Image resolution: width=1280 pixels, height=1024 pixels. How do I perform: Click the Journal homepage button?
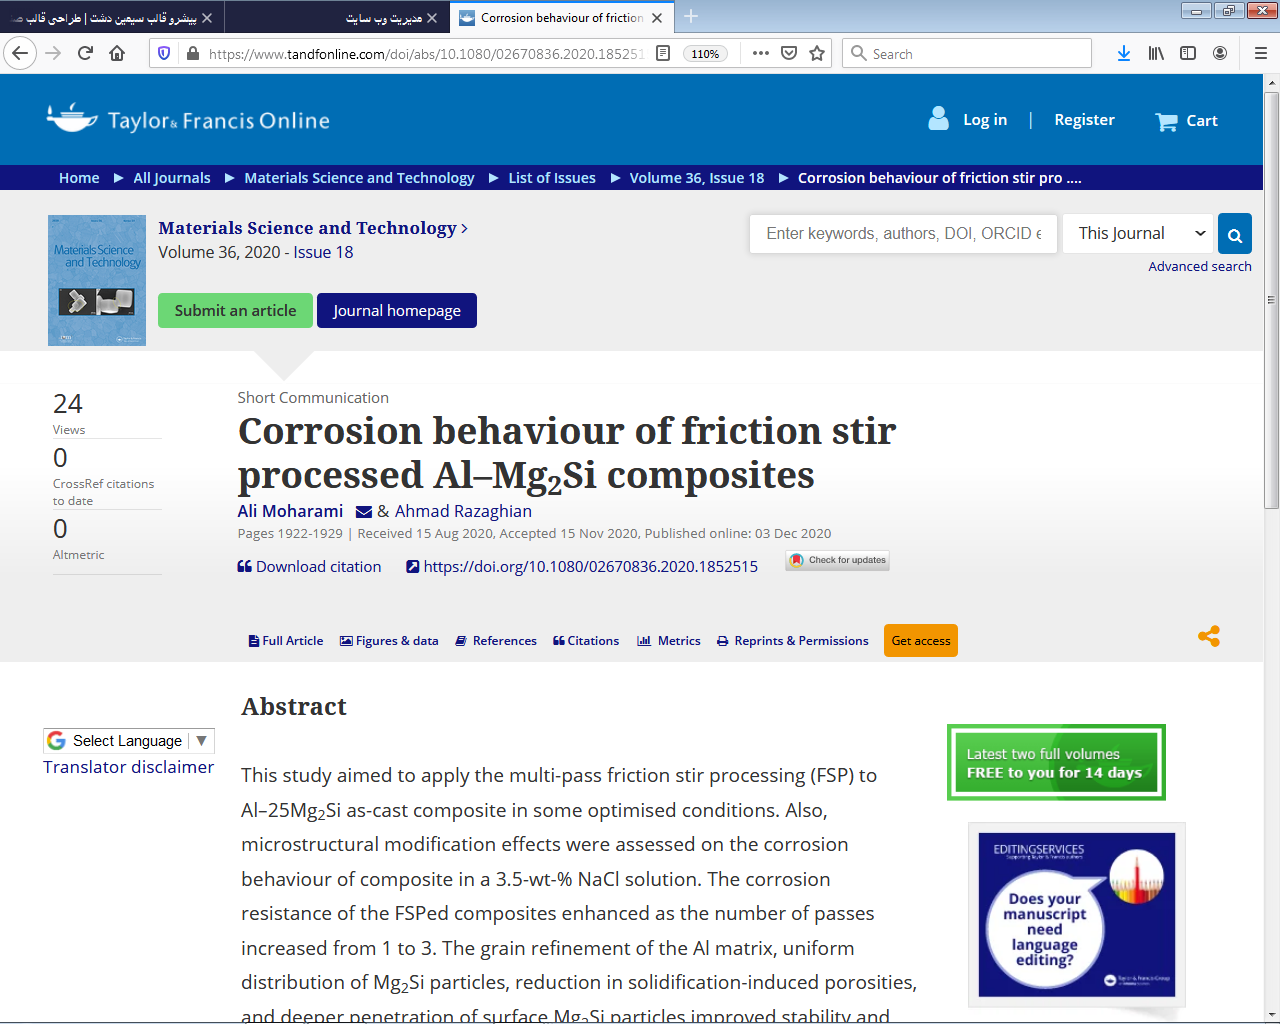click(x=397, y=310)
